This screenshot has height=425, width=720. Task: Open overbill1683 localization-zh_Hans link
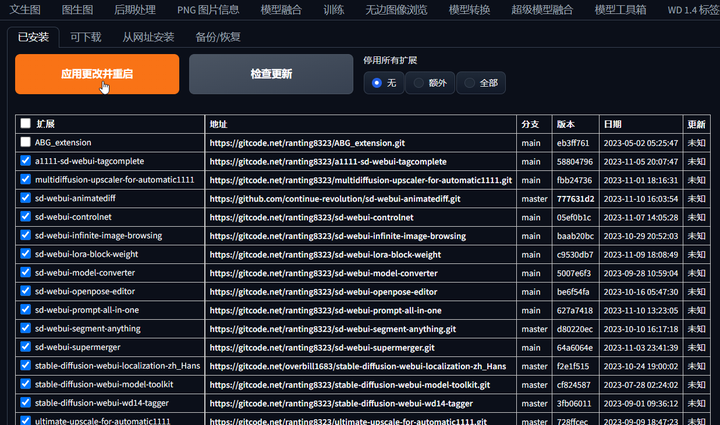point(358,366)
